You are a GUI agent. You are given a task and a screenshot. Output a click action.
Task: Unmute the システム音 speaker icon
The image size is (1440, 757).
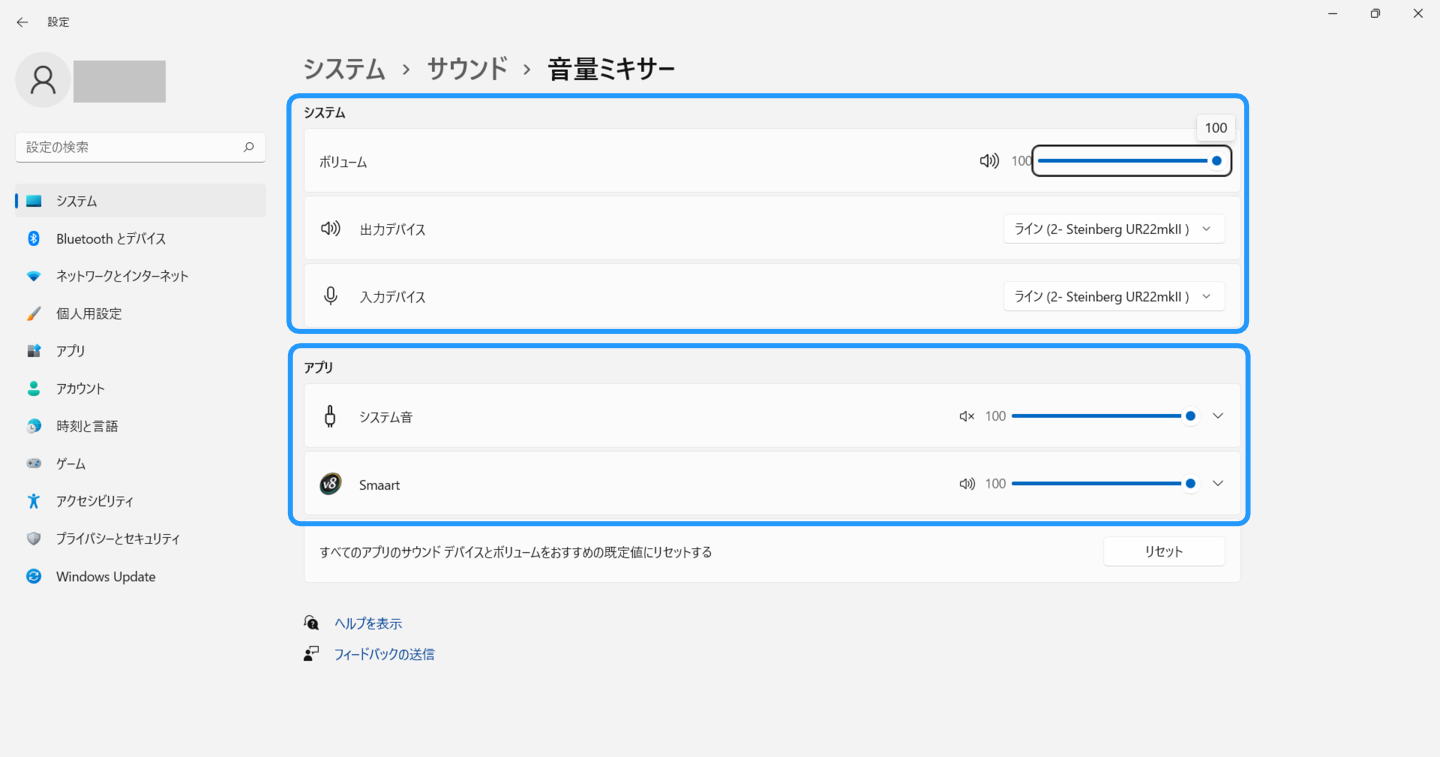pyautogui.click(x=966, y=416)
